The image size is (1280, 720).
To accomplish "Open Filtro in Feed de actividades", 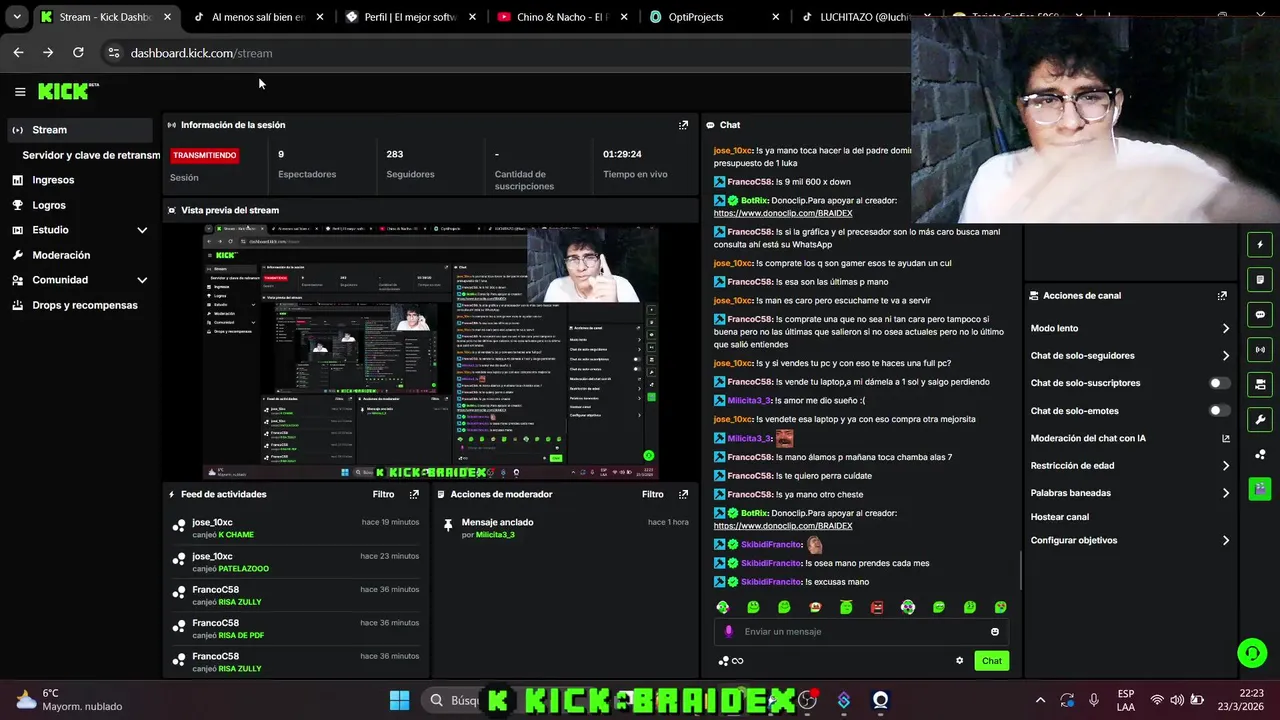I will coord(384,494).
